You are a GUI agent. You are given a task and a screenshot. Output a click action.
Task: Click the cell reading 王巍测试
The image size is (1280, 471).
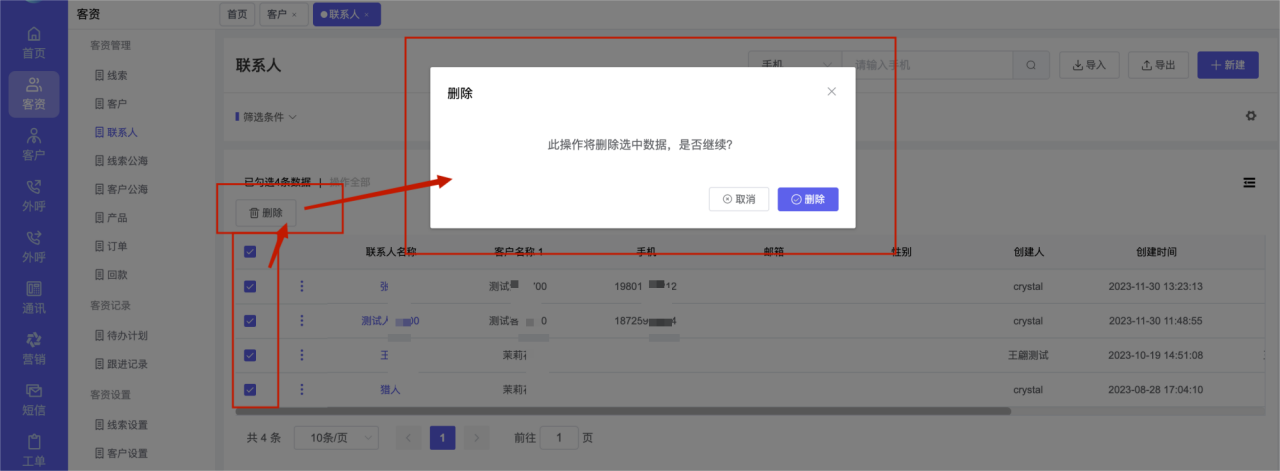click(x=1028, y=355)
